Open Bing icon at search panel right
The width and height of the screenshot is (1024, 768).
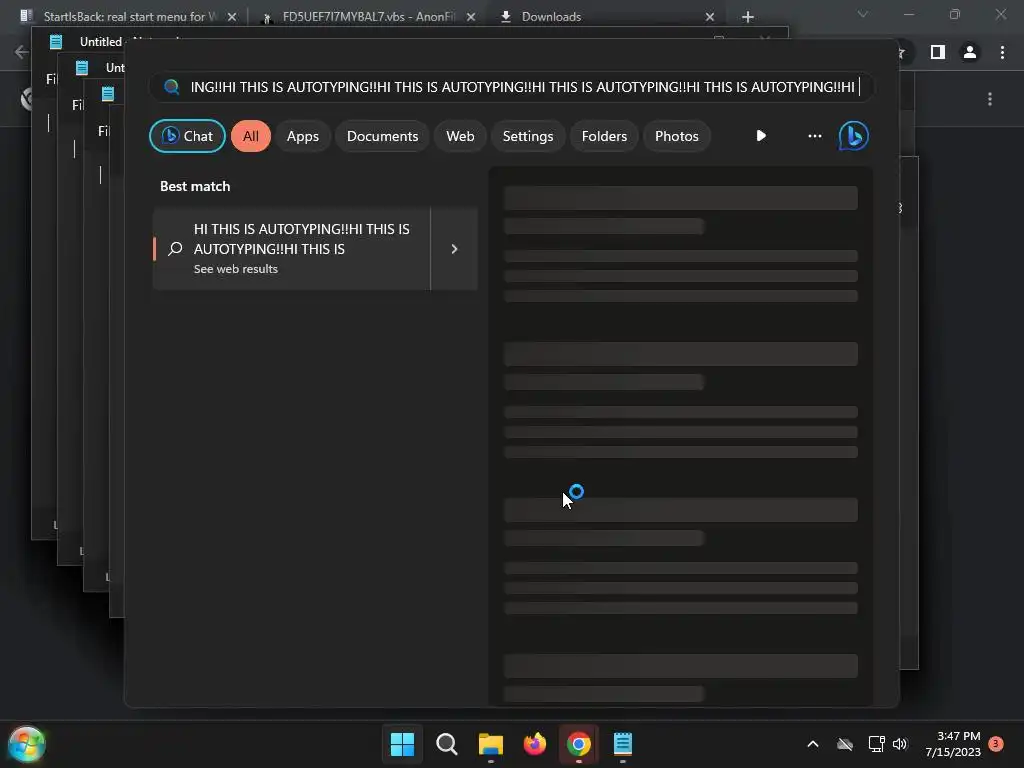pyautogui.click(x=854, y=136)
